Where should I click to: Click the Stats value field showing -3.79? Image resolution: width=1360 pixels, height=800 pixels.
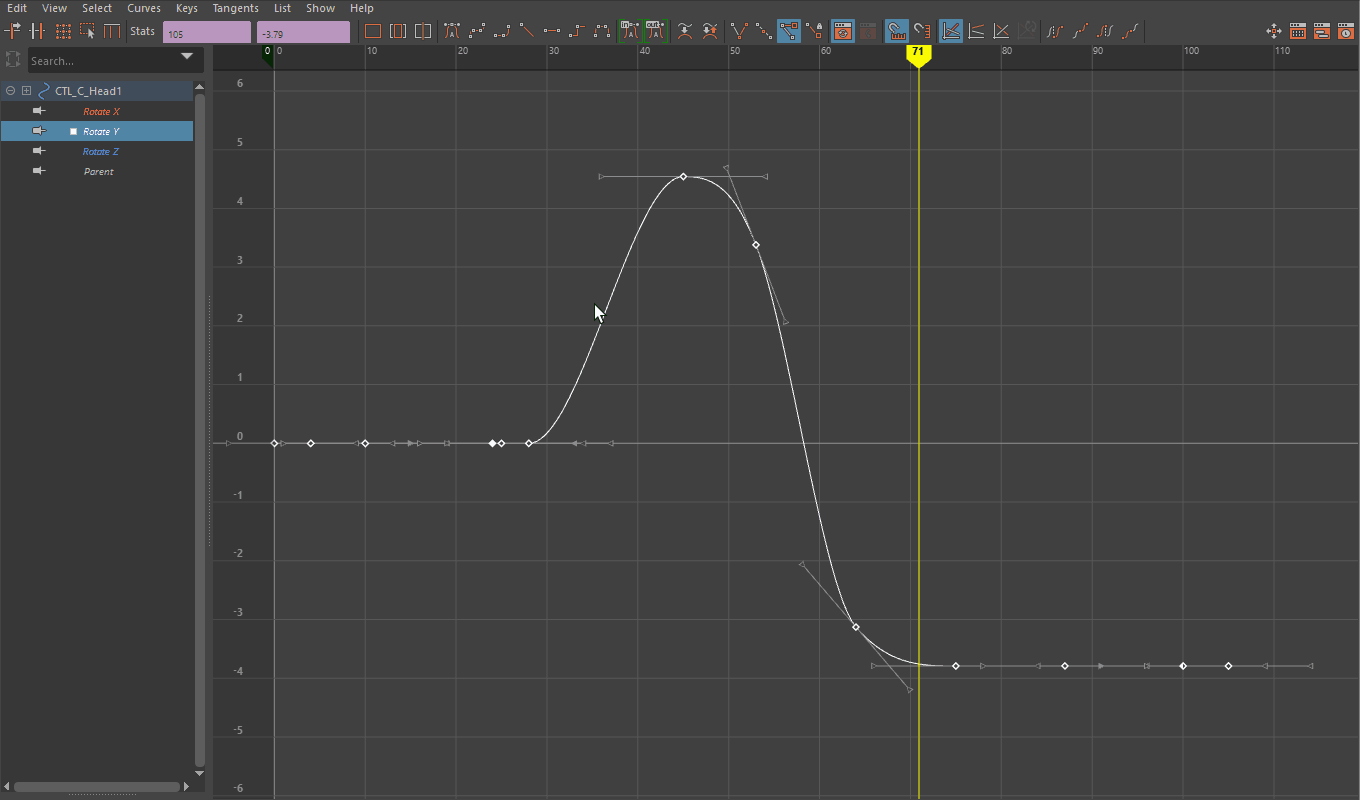click(x=302, y=33)
